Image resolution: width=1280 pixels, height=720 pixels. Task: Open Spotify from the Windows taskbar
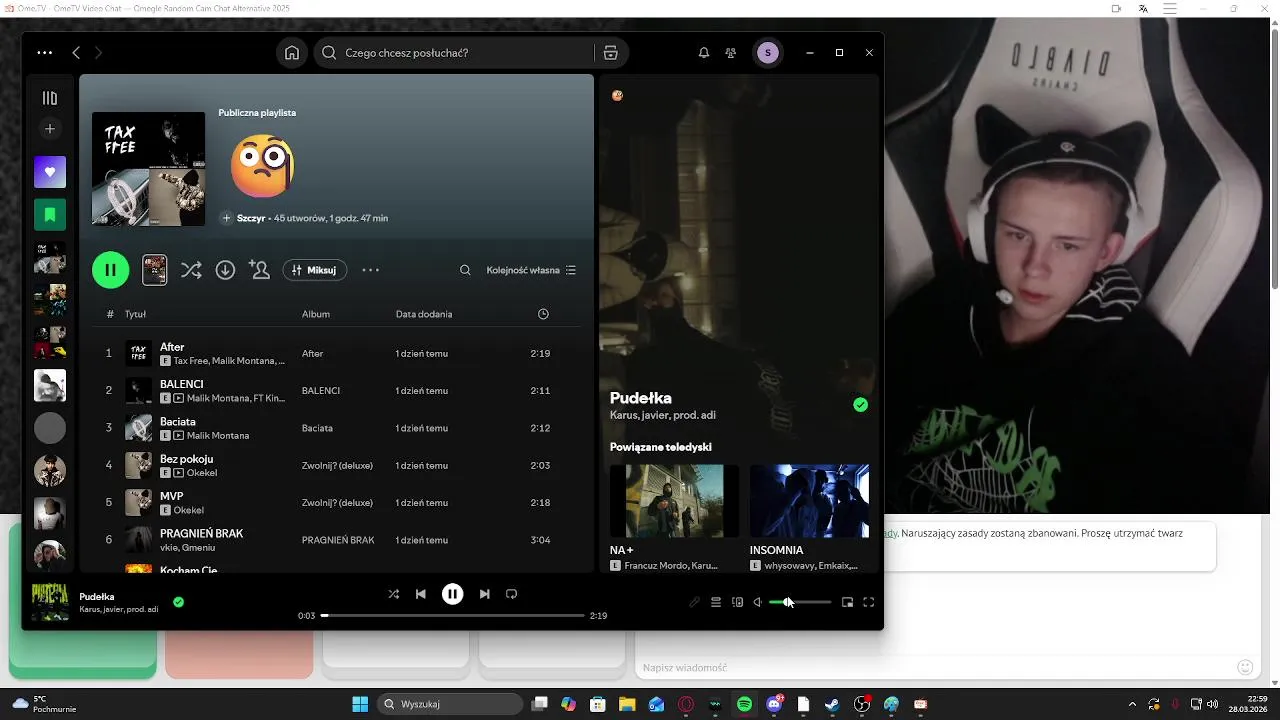pyautogui.click(x=745, y=704)
